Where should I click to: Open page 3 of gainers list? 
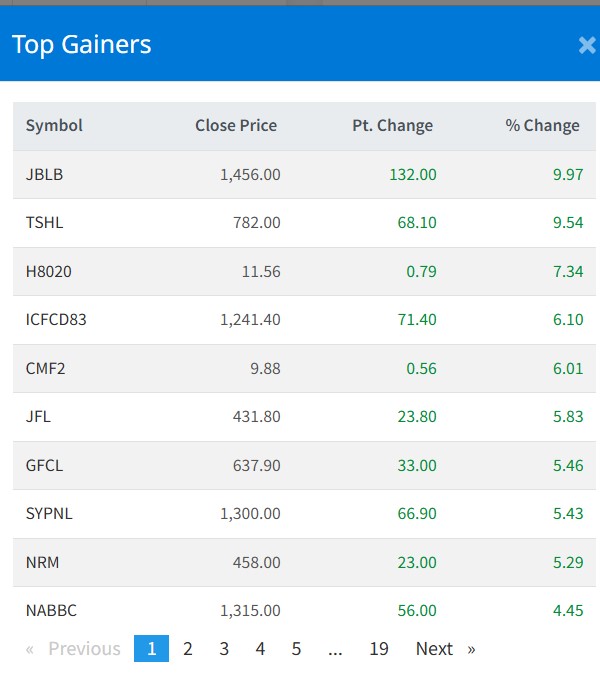point(224,649)
